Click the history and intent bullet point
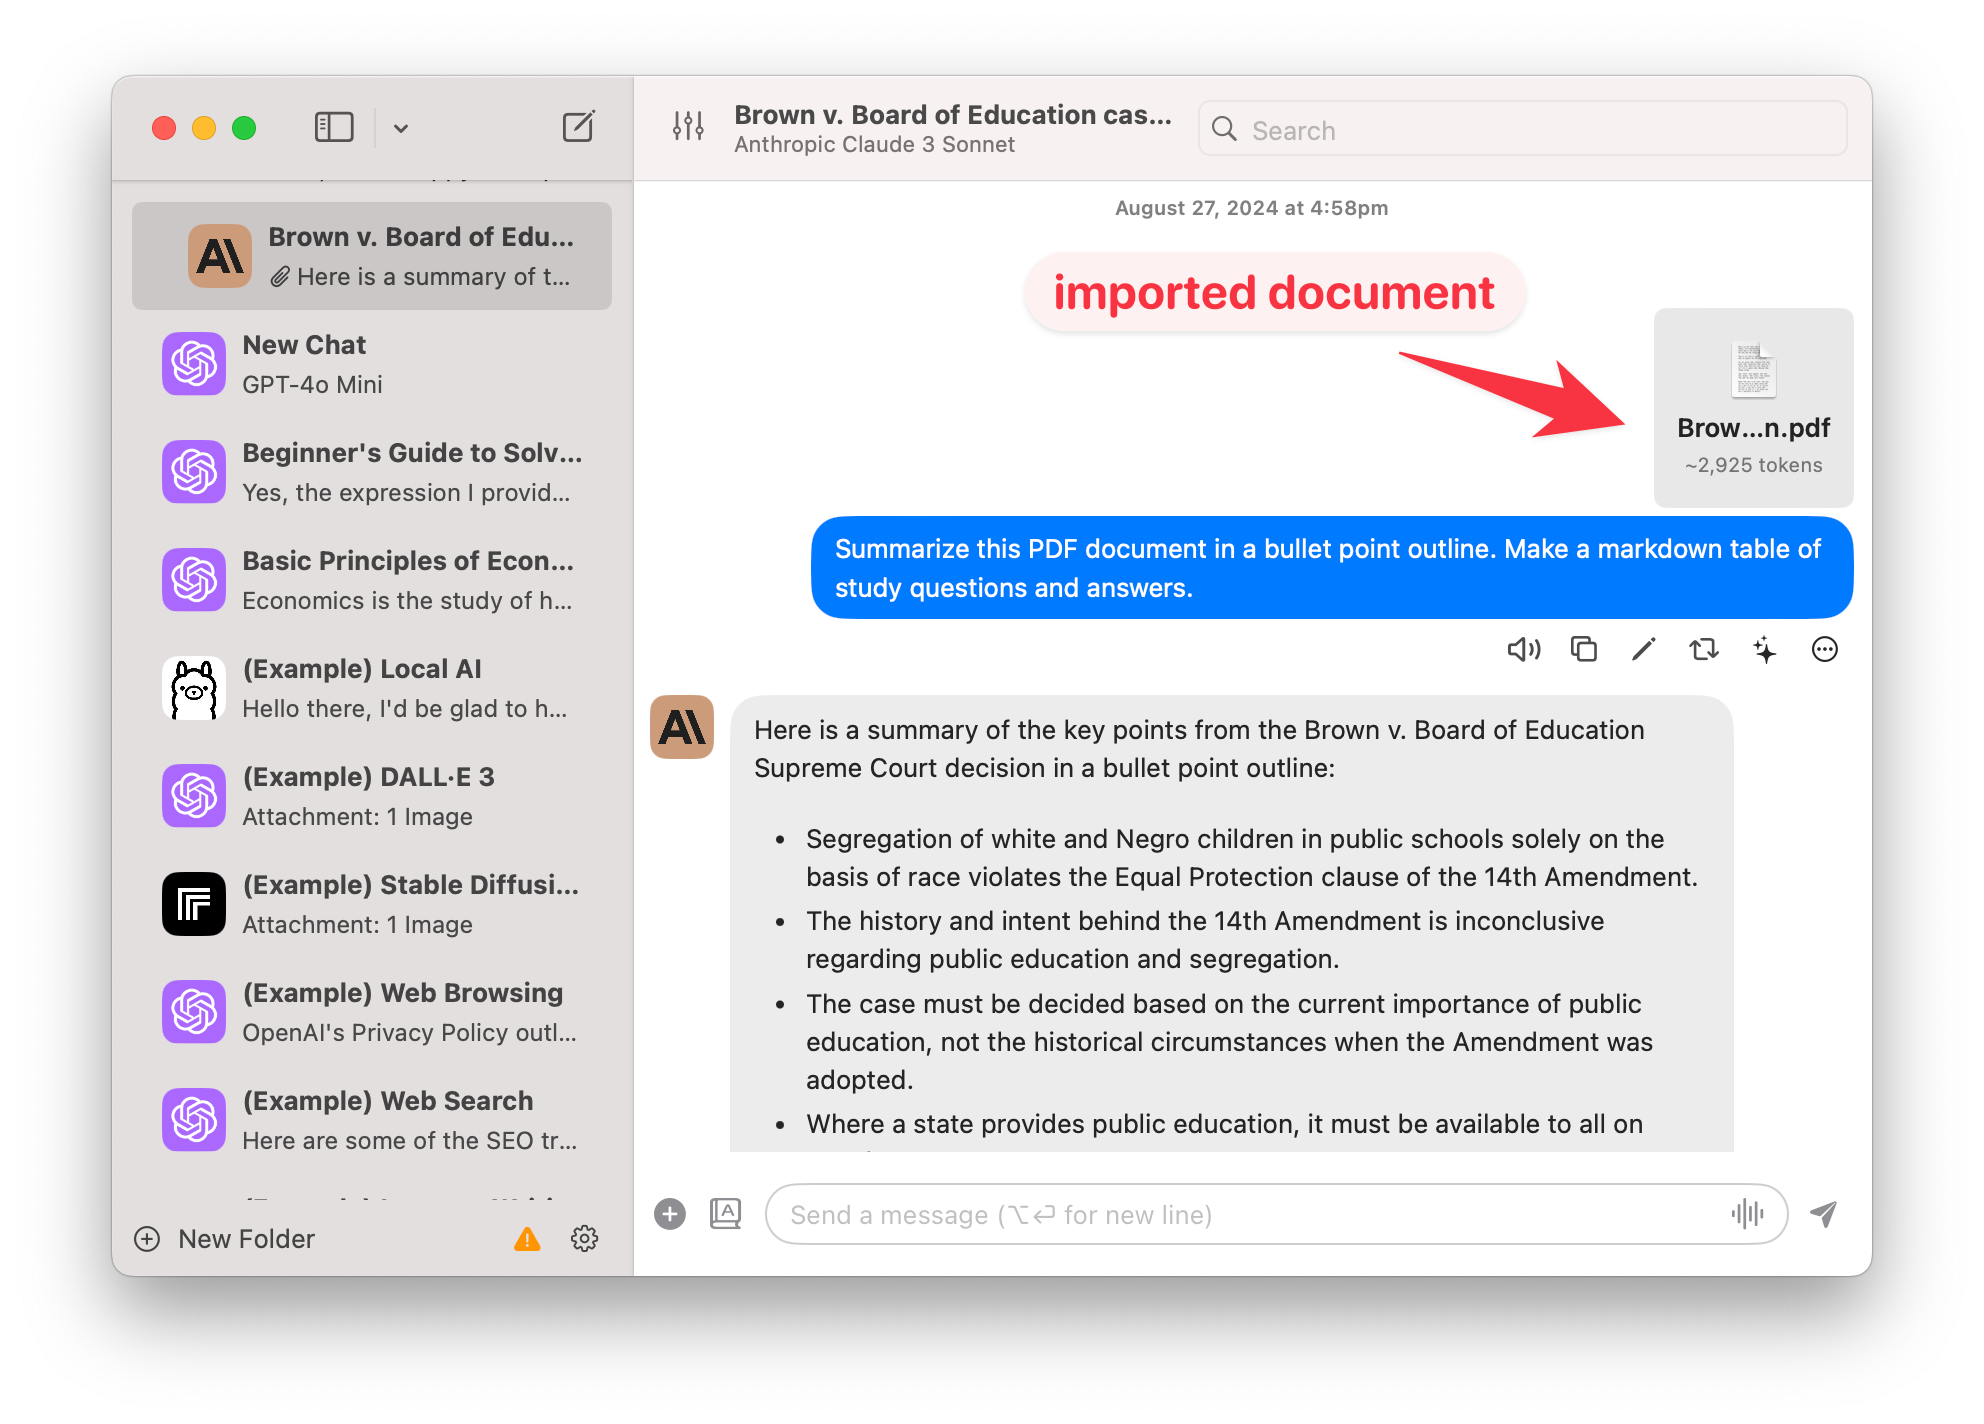This screenshot has width=1984, height=1424. pos(1205,940)
